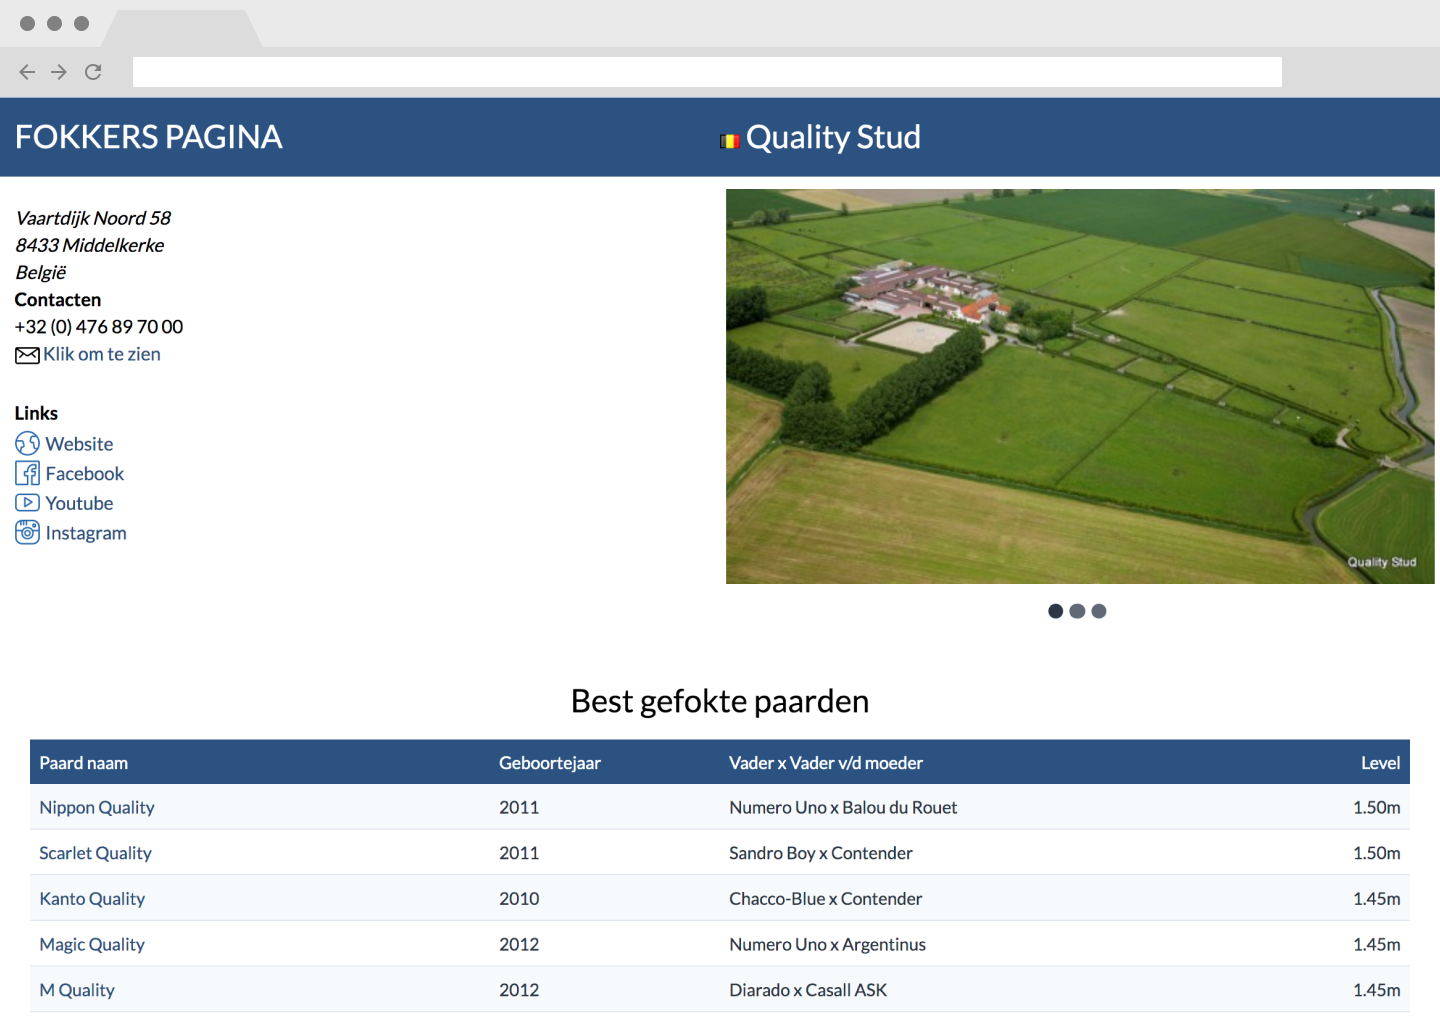Viewport: 1440px width, 1024px height.
Task: Click the Quality Stud title
Action: click(833, 137)
